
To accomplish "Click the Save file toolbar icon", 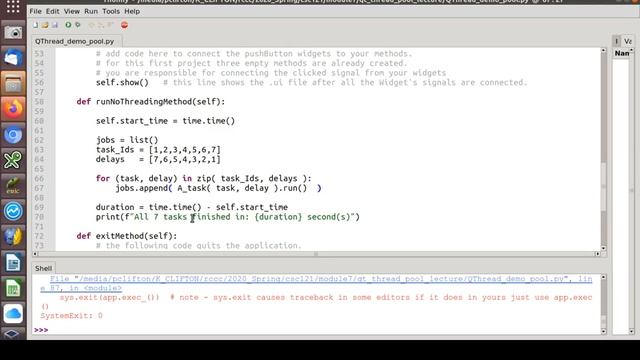I will coord(55,25).
